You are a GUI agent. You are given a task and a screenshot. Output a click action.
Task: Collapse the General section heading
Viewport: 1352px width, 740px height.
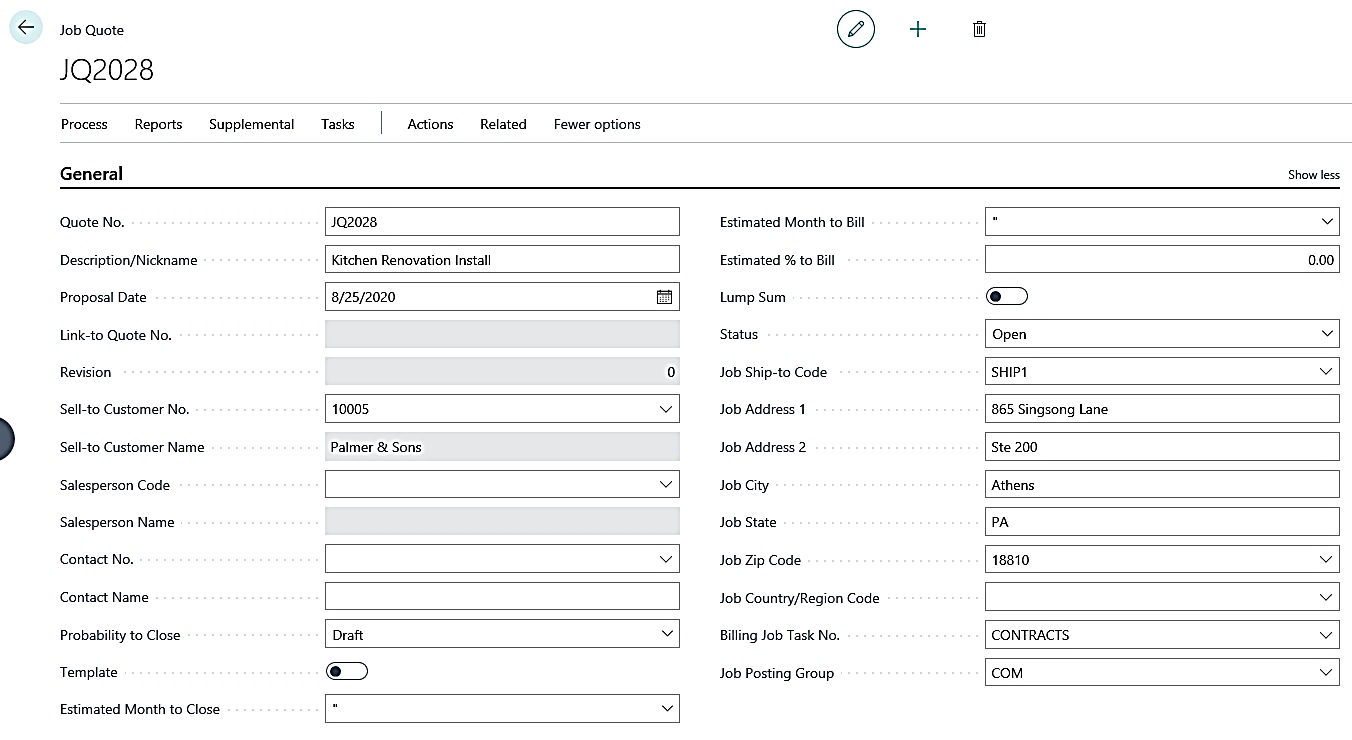[x=91, y=174]
